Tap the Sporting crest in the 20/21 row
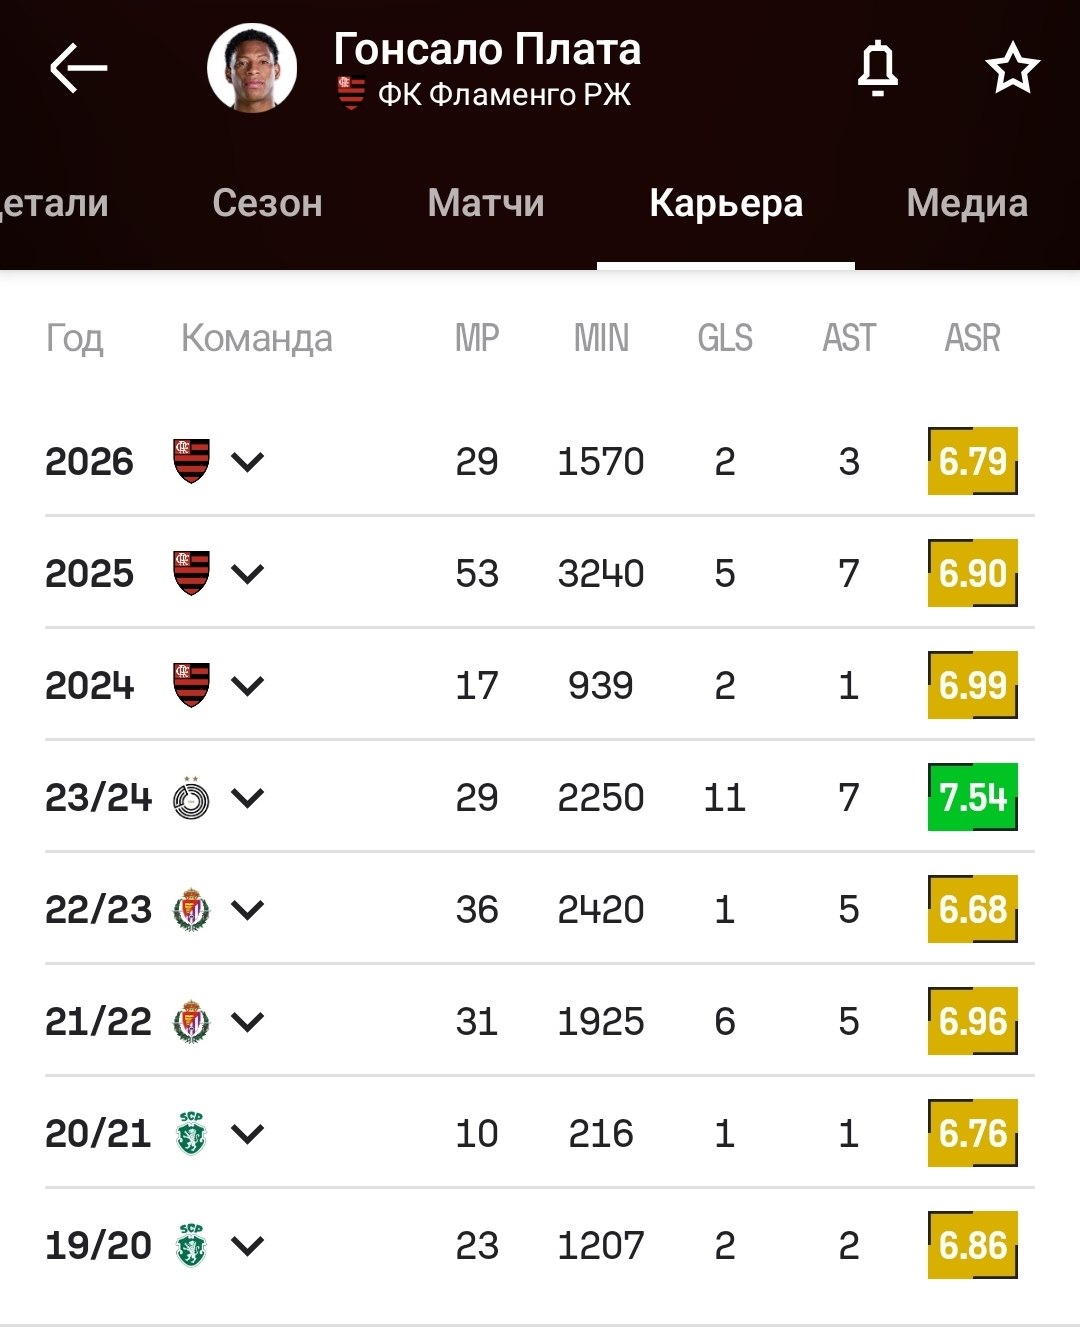The height and width of the screenshot is (1332, 1080). coord(191,1133)
